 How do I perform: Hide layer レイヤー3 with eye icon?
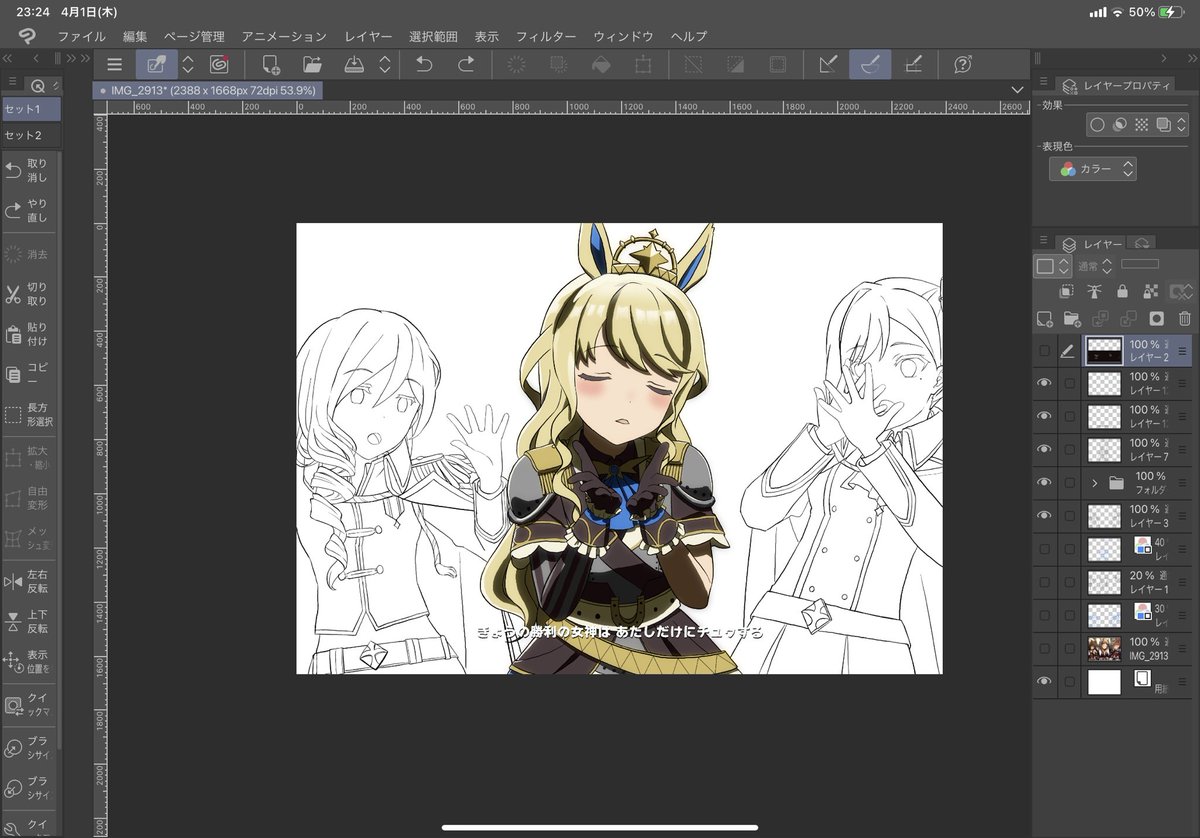click(1045, 515)
